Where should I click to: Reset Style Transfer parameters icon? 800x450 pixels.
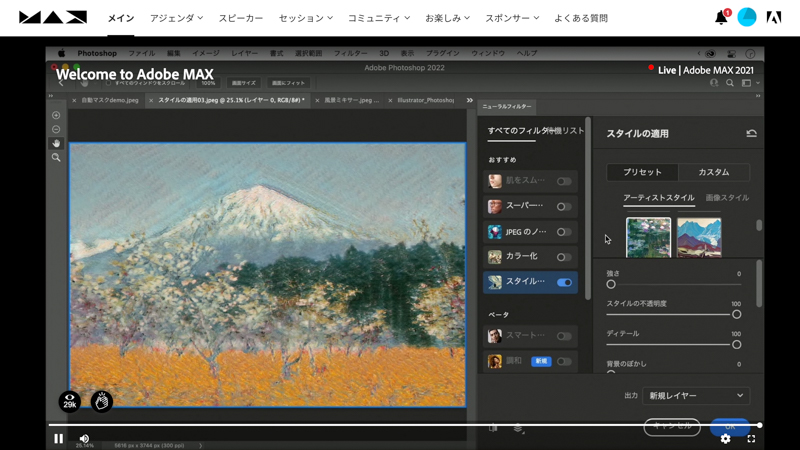[x=751, y=134]
